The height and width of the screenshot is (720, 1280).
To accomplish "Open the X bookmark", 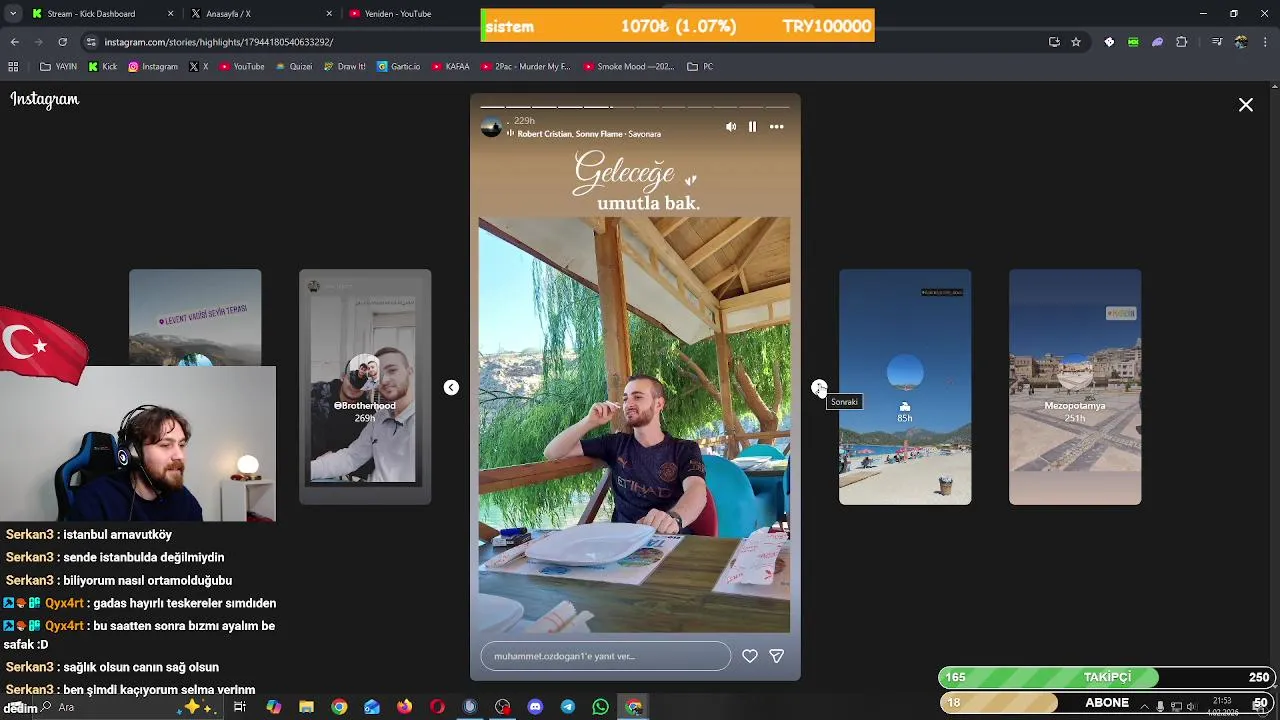I will pos(199,67).
